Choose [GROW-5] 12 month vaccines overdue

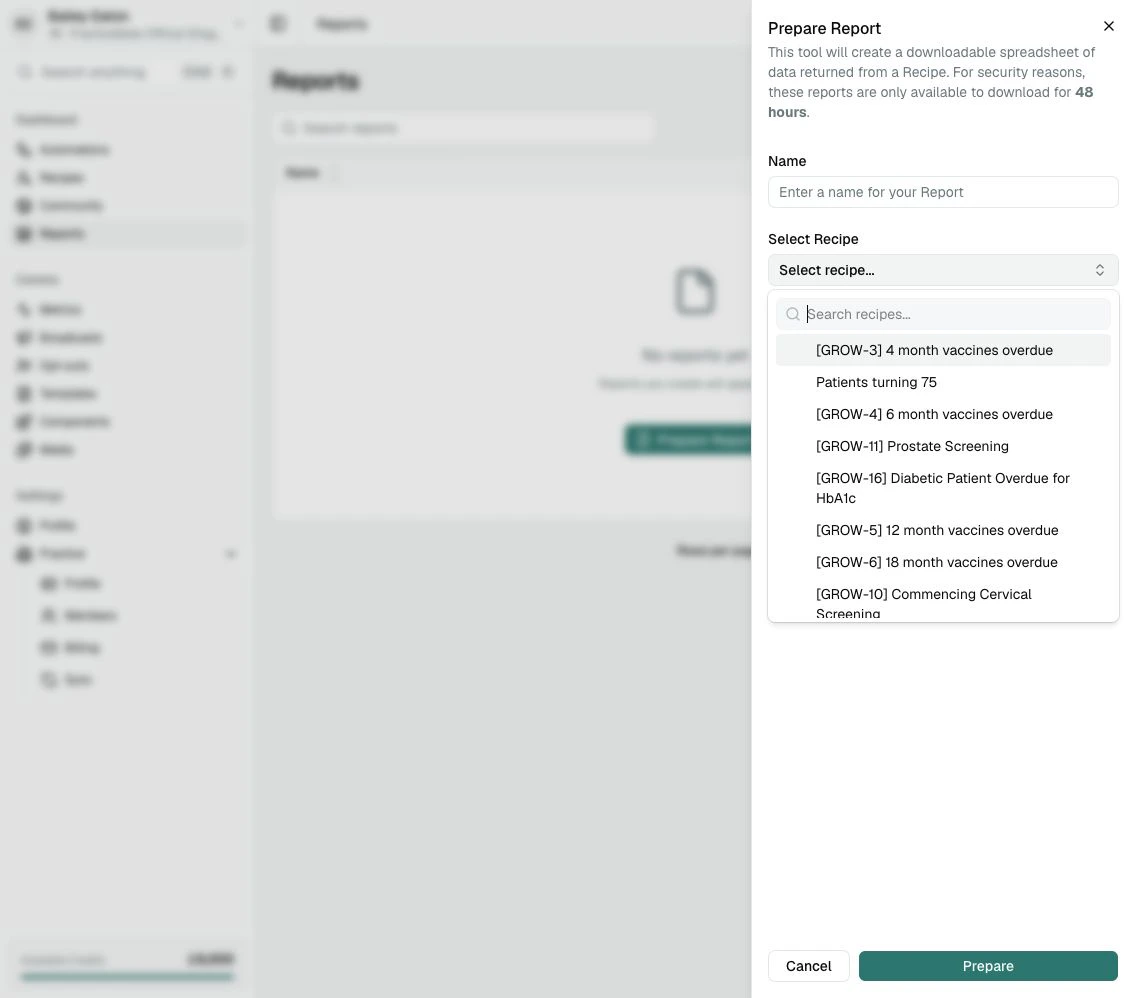click(942, 530)
